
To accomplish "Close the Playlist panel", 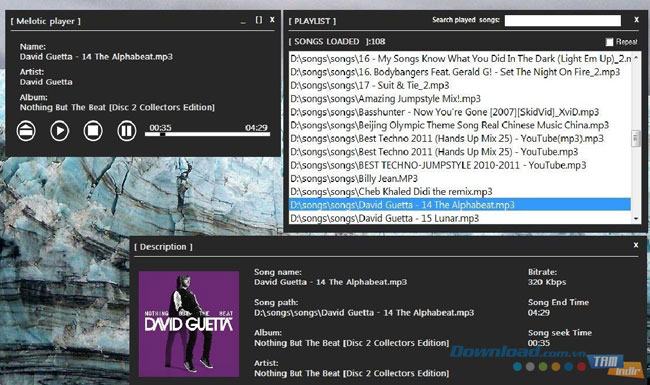I will 636,19.
